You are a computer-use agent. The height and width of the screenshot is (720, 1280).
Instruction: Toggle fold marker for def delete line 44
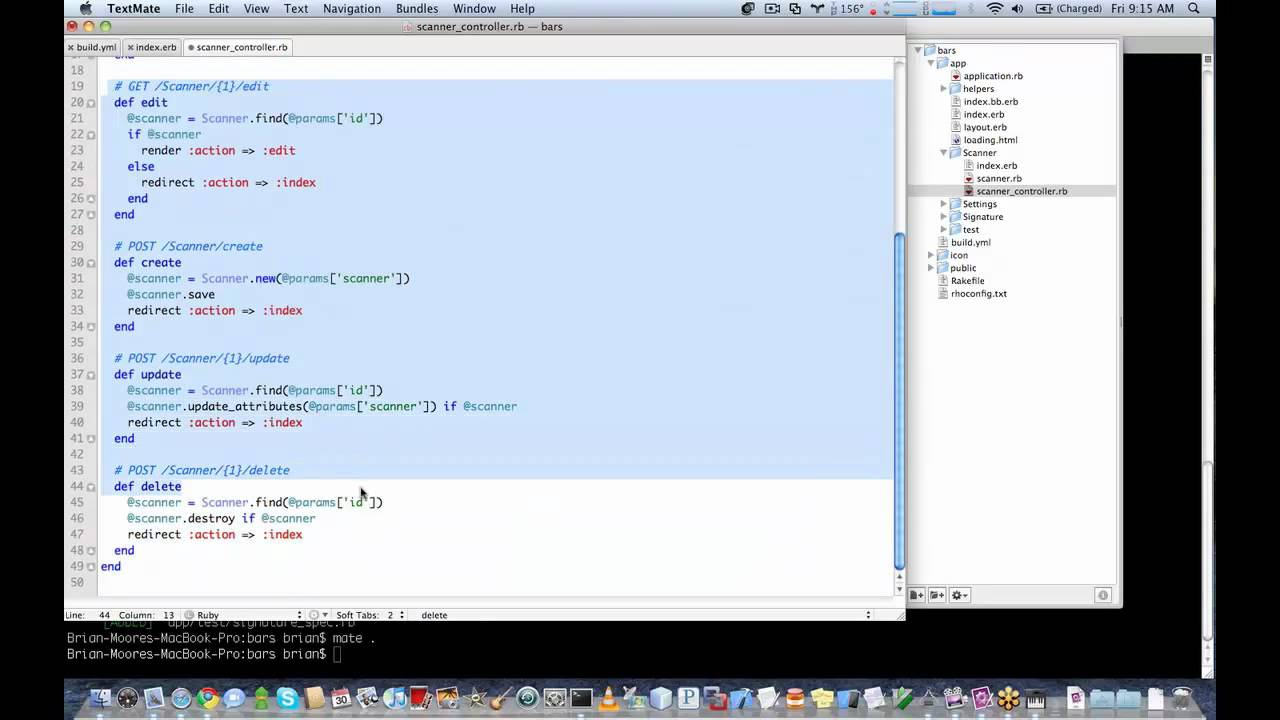91,486
